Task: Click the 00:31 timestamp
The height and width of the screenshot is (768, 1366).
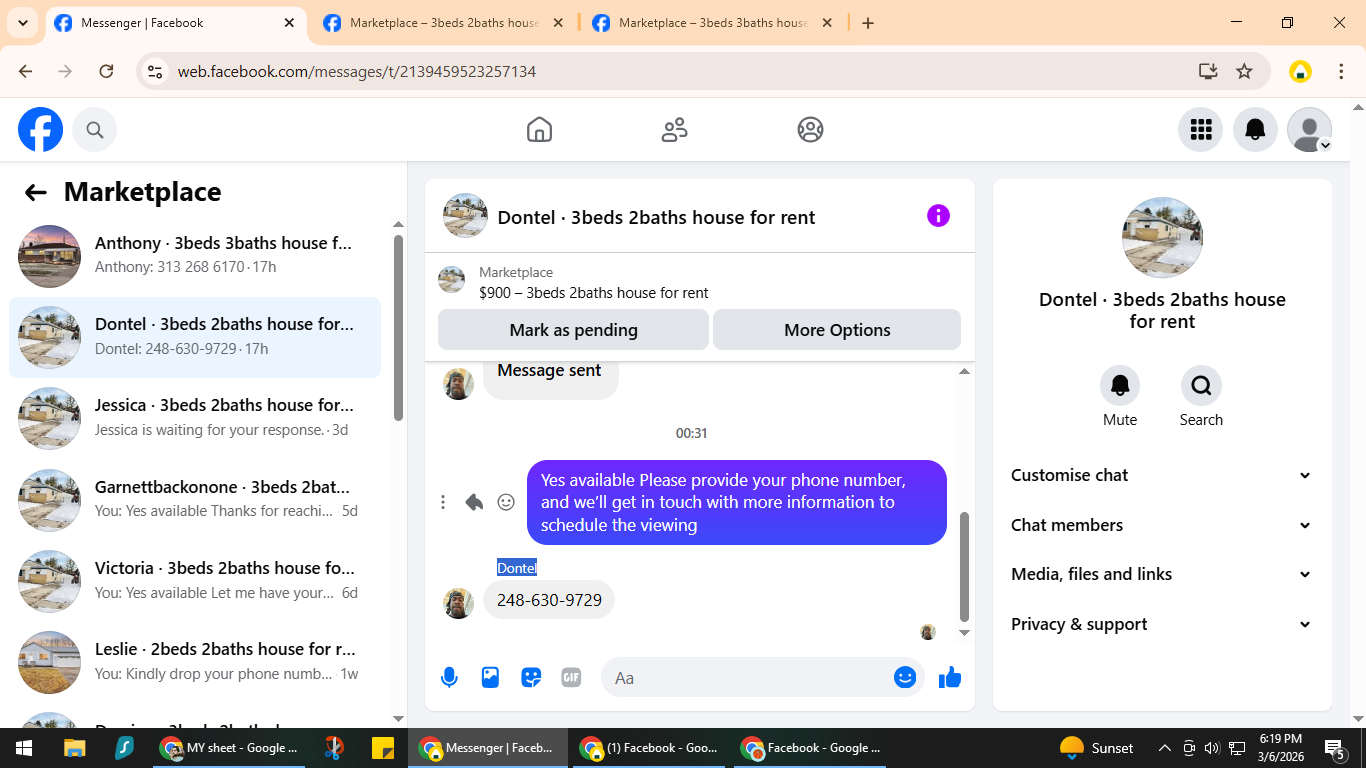Action: click(x=691, y=433)
